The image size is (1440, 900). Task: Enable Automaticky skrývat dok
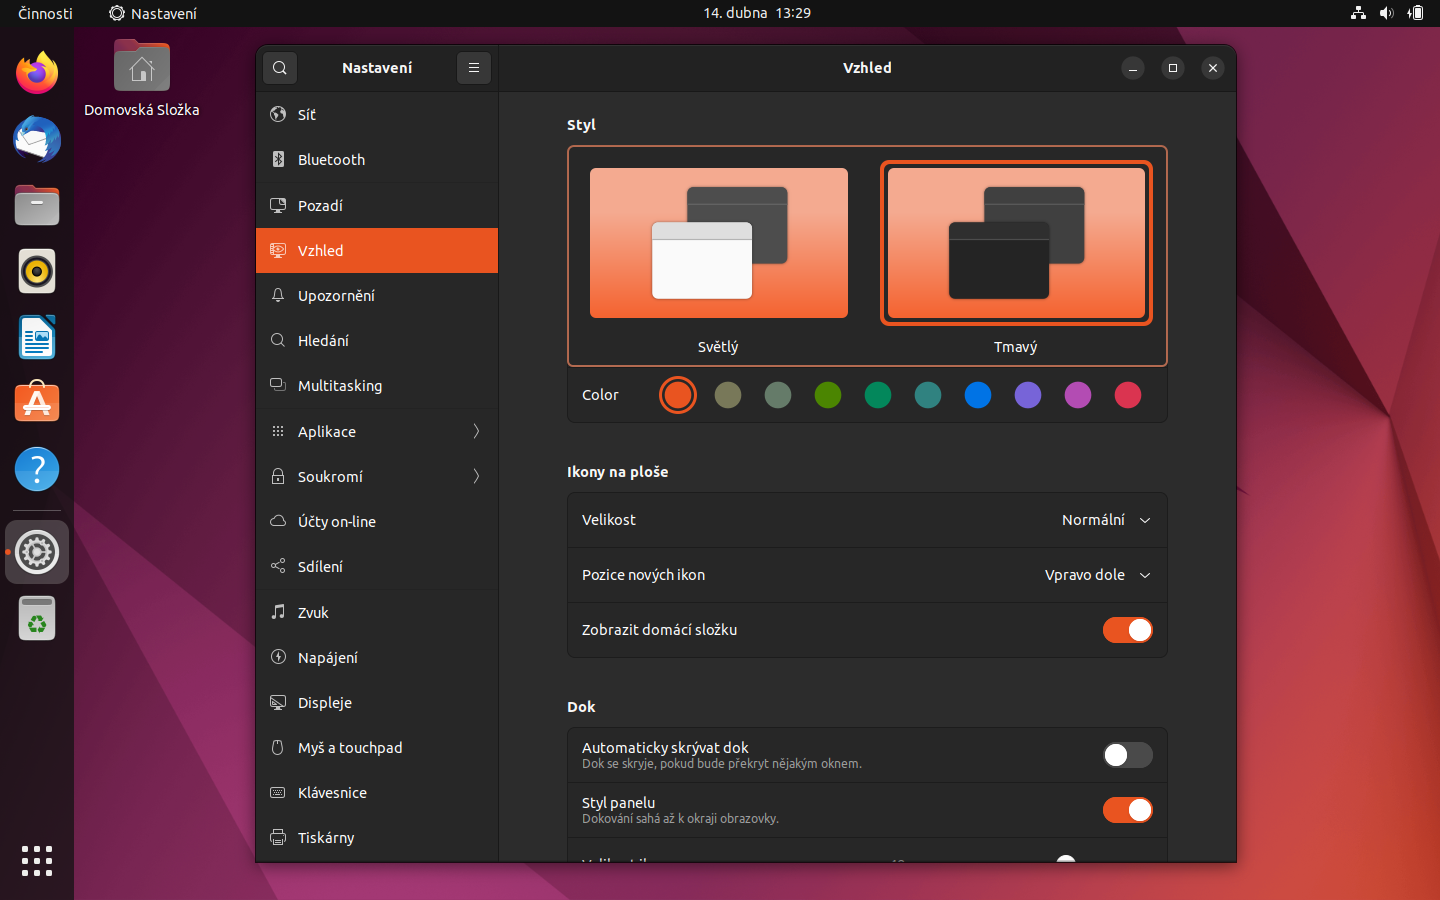(x=1127, y=755)
